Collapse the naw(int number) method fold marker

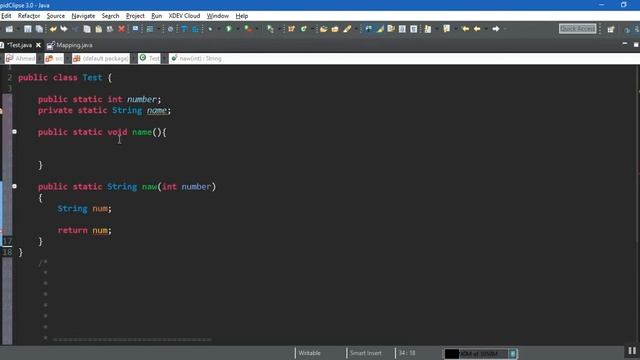point(14,186)
